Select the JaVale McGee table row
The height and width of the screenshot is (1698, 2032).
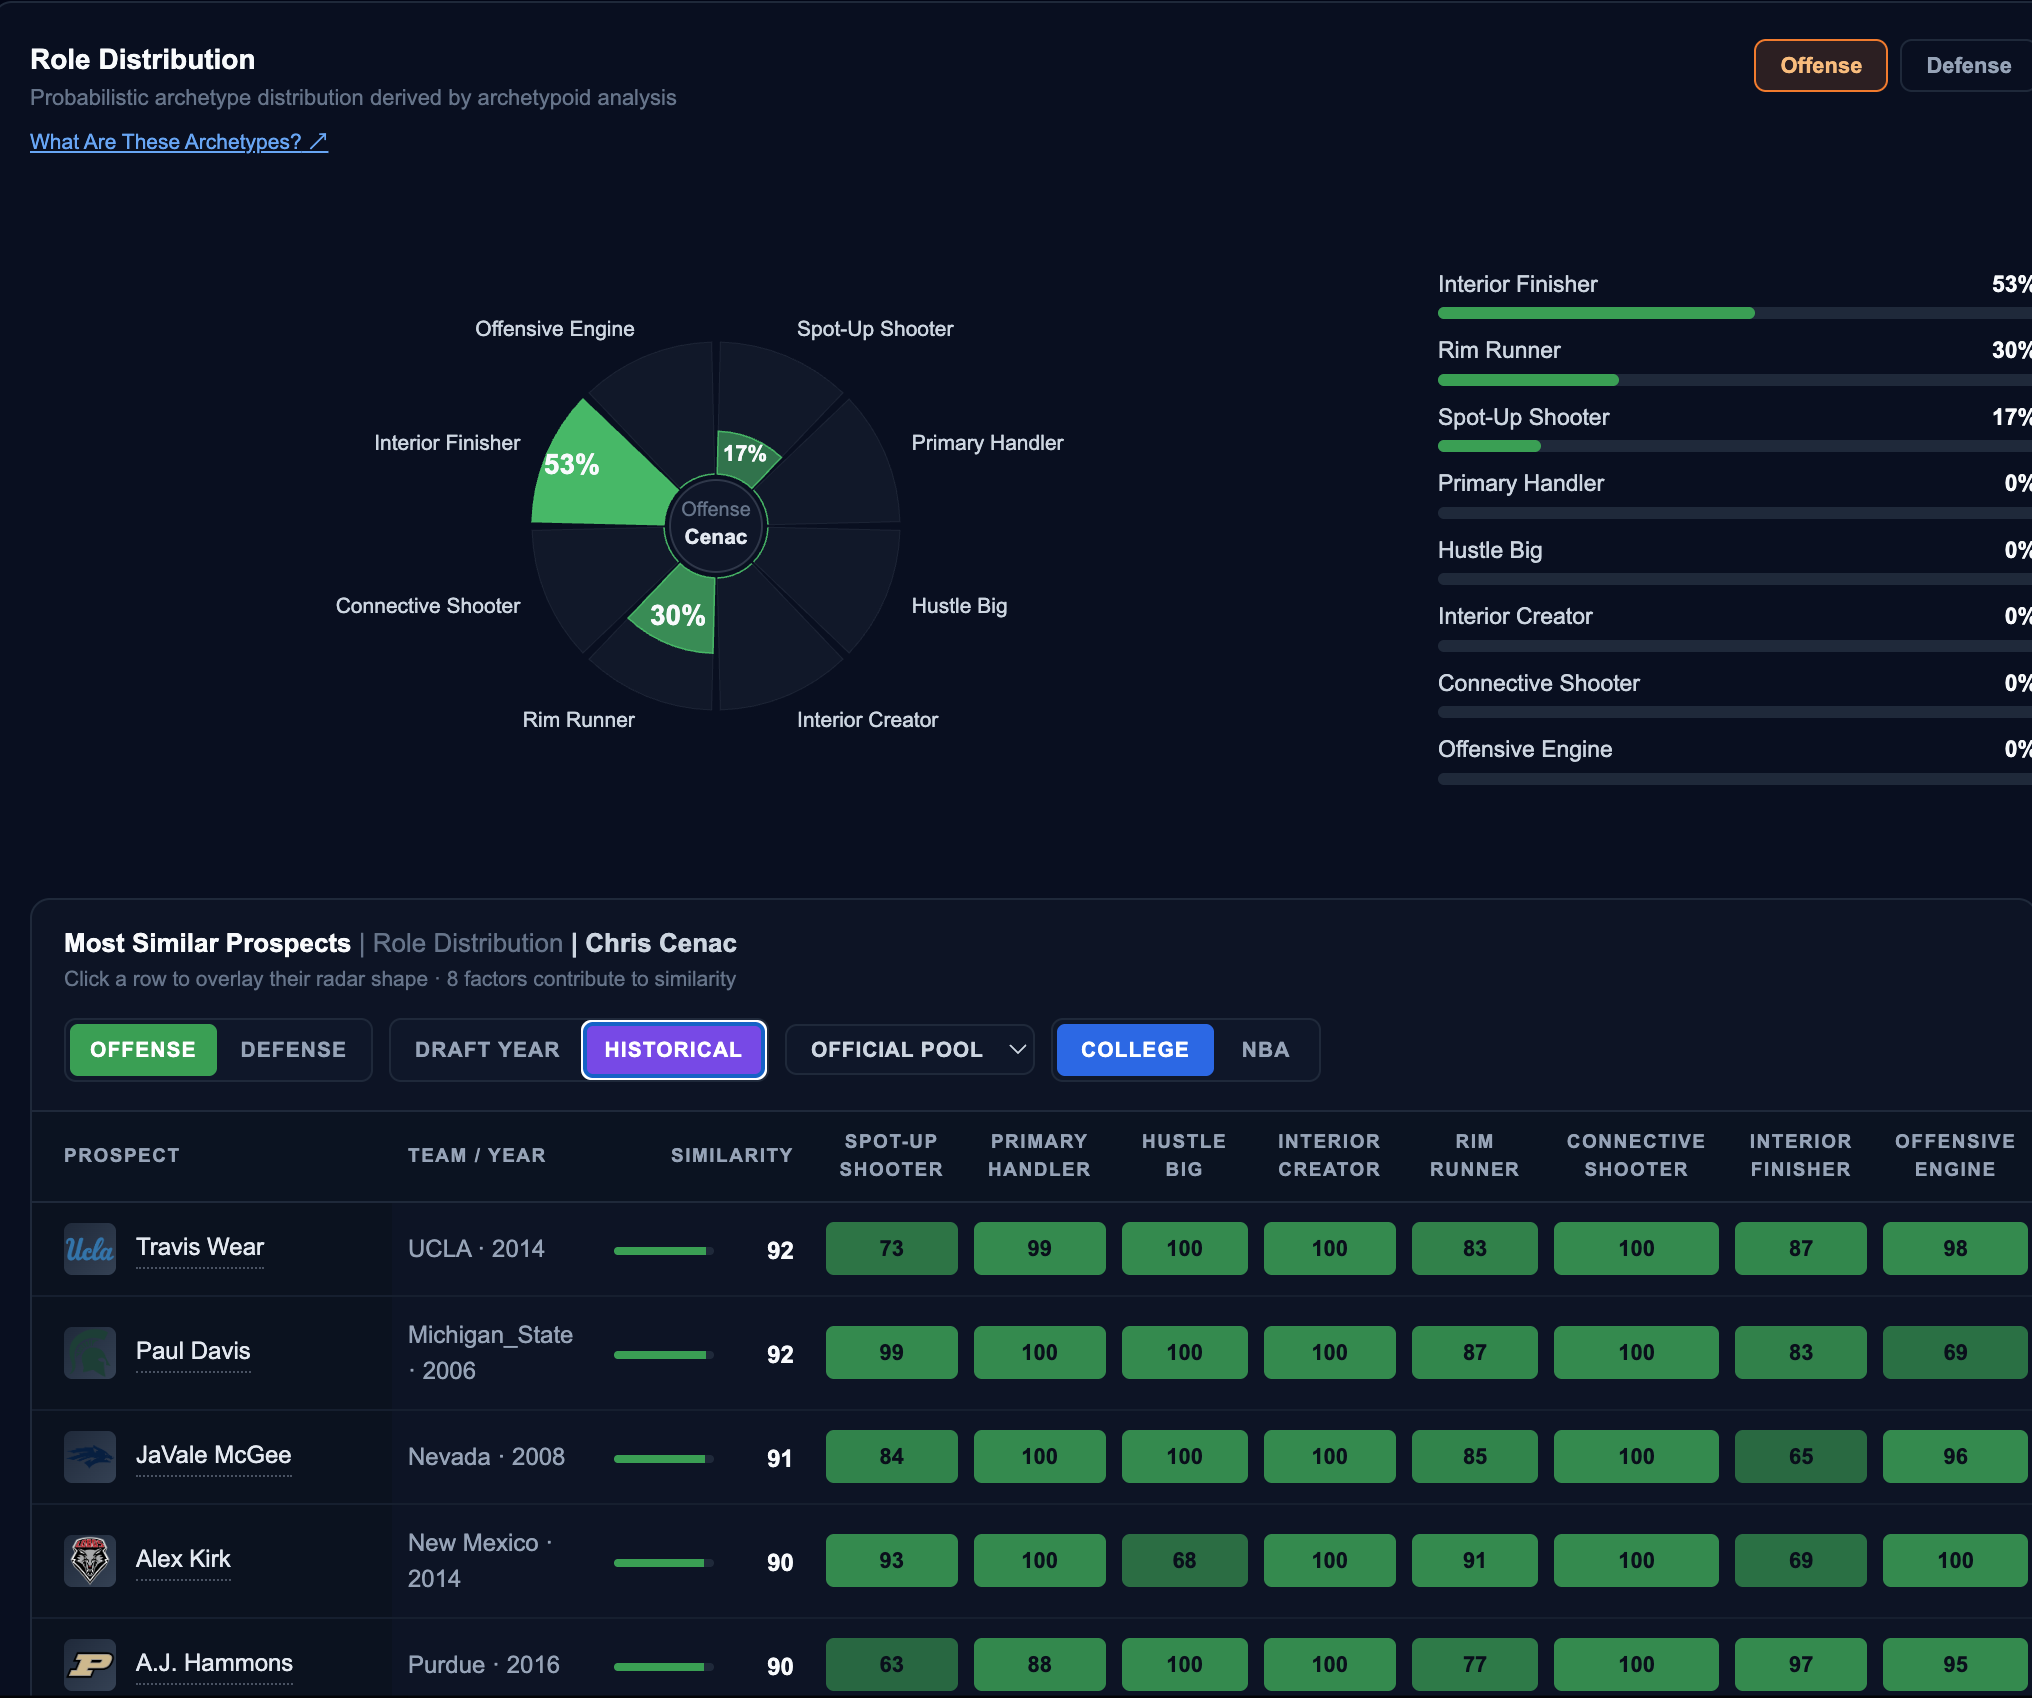1031,1457
